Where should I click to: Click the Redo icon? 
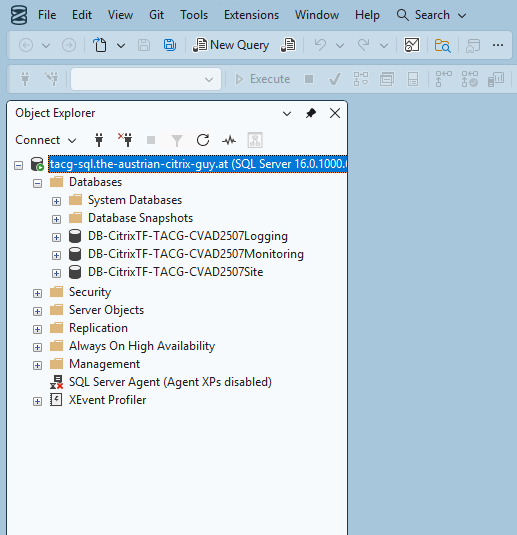(363, 45)
